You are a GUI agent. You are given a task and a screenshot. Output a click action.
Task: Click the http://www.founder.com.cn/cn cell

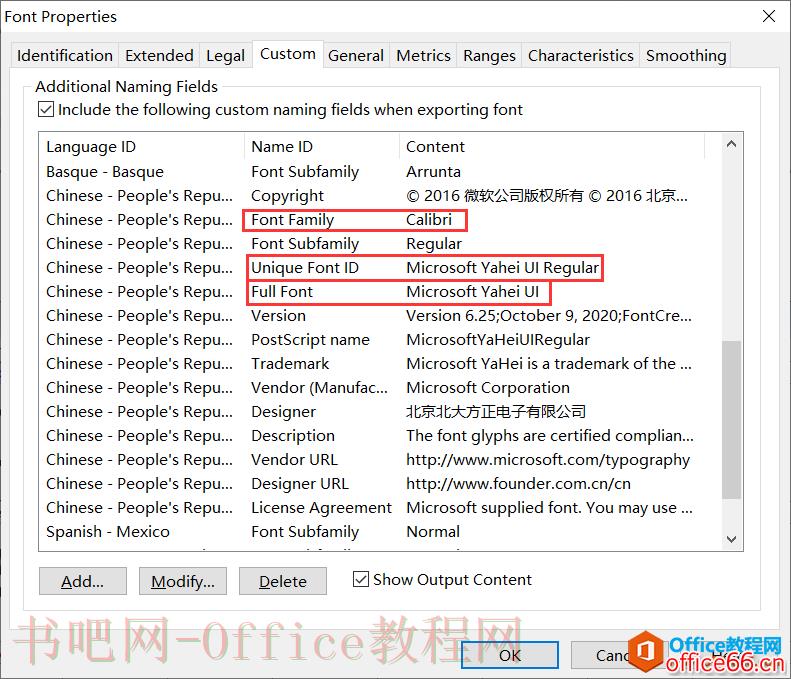(519, 483)
